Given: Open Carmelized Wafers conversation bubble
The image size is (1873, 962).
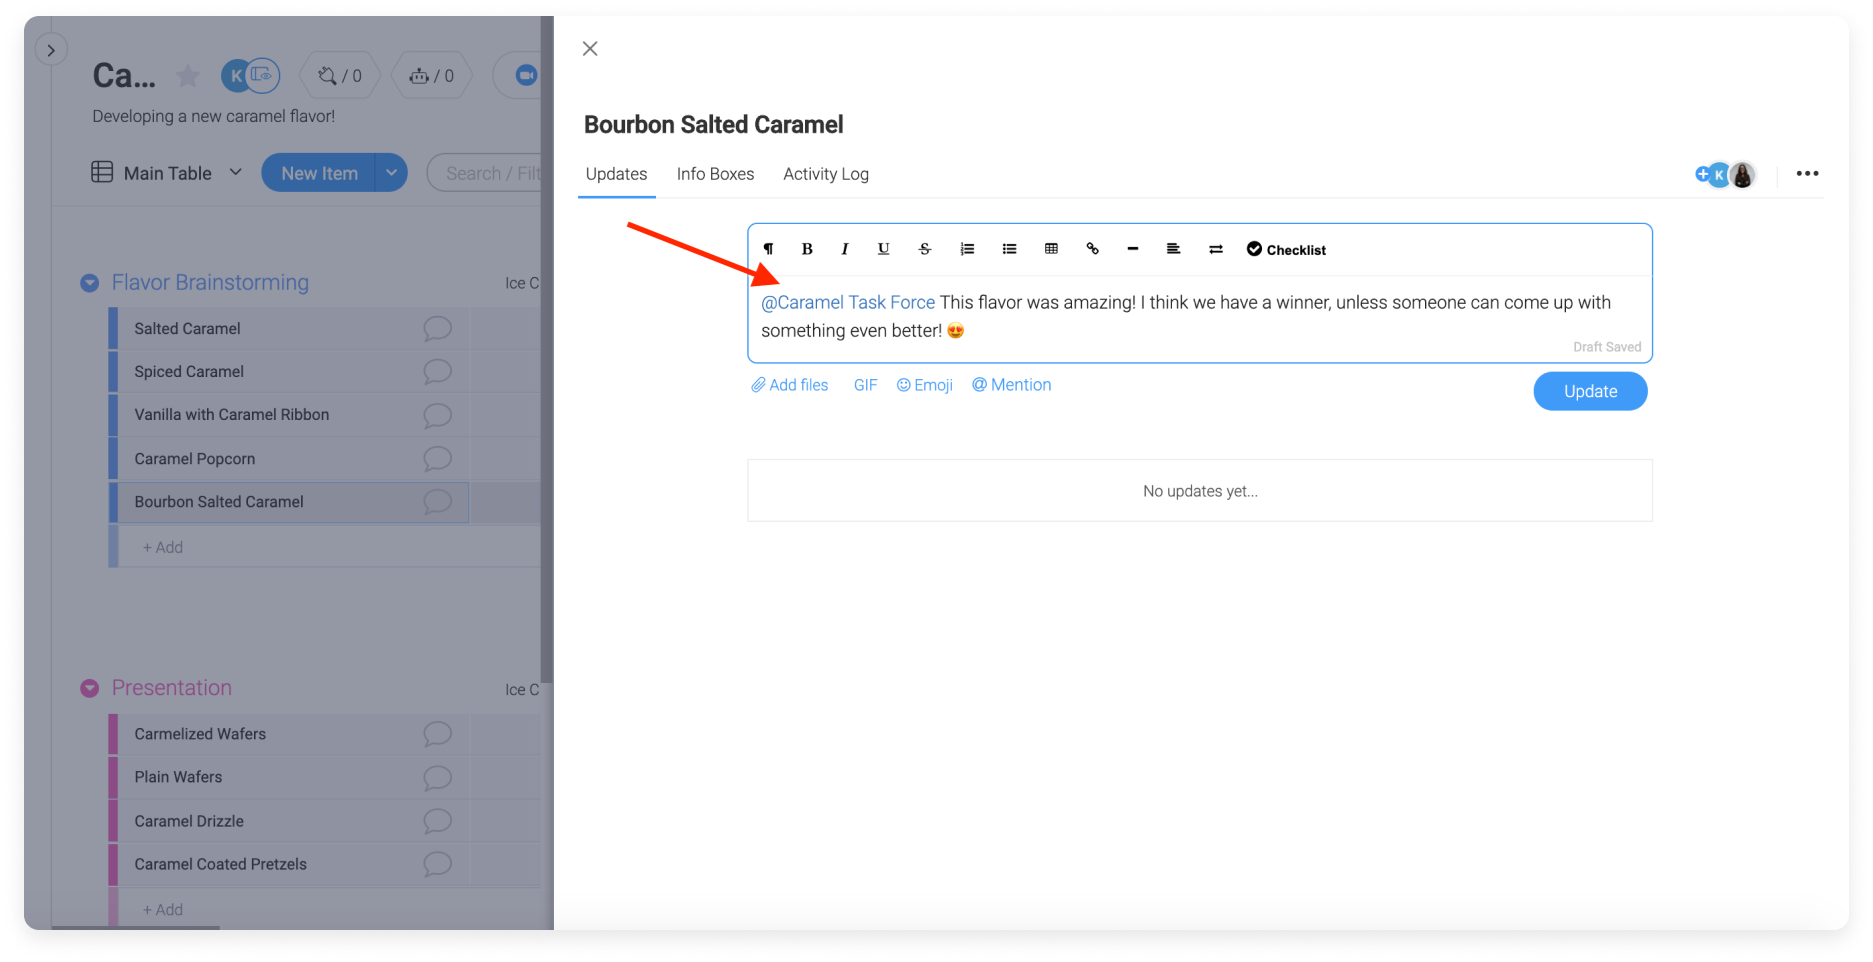Looking at the screenshot, I should pos(437,734).
